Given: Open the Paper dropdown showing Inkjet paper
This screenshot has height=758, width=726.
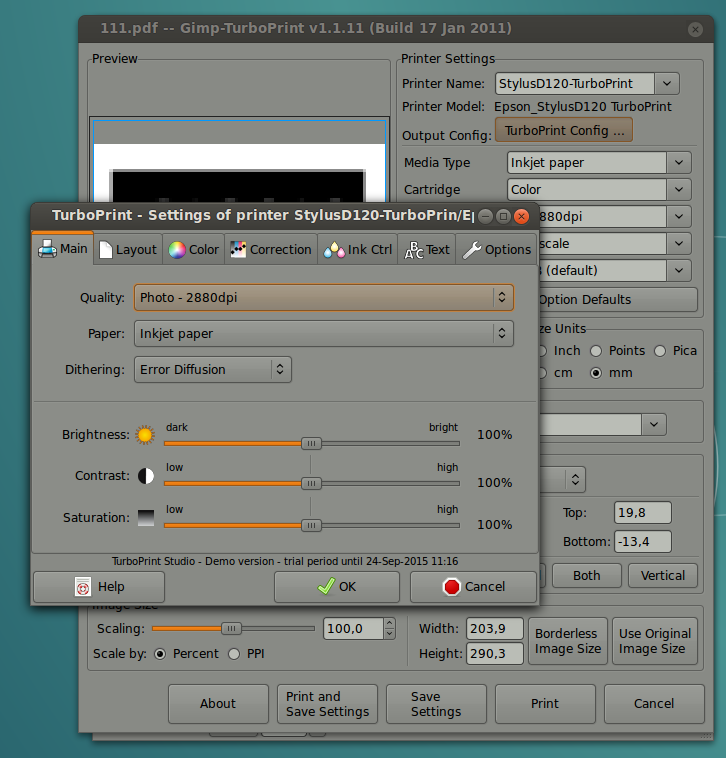Looking at the screenshot, I should click(x=323, y=334).
